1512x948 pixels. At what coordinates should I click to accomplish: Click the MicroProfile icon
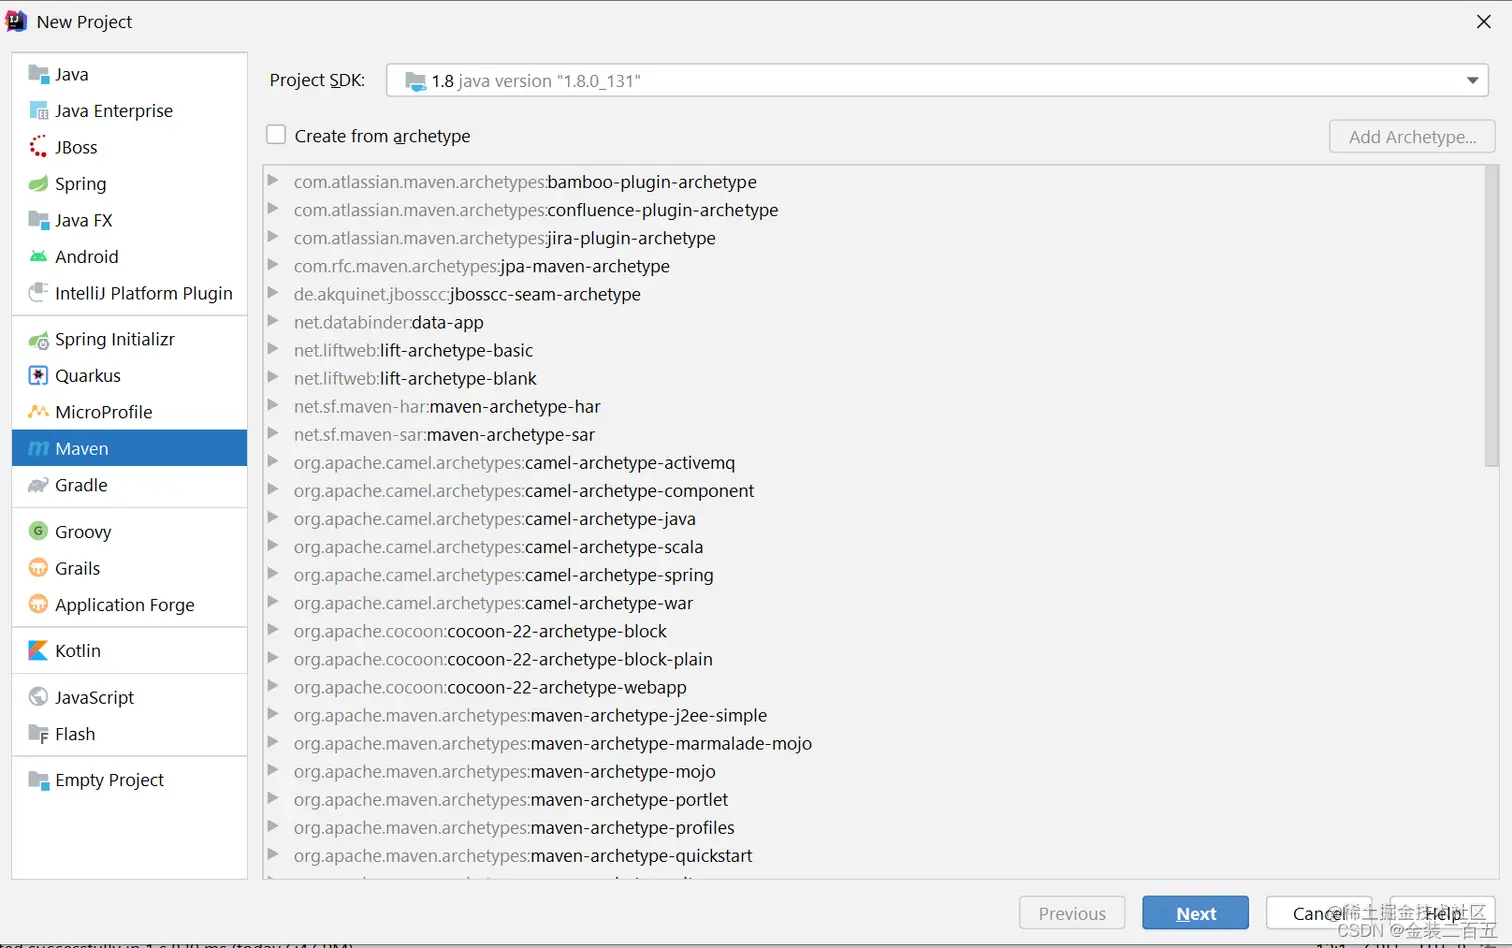38,412
